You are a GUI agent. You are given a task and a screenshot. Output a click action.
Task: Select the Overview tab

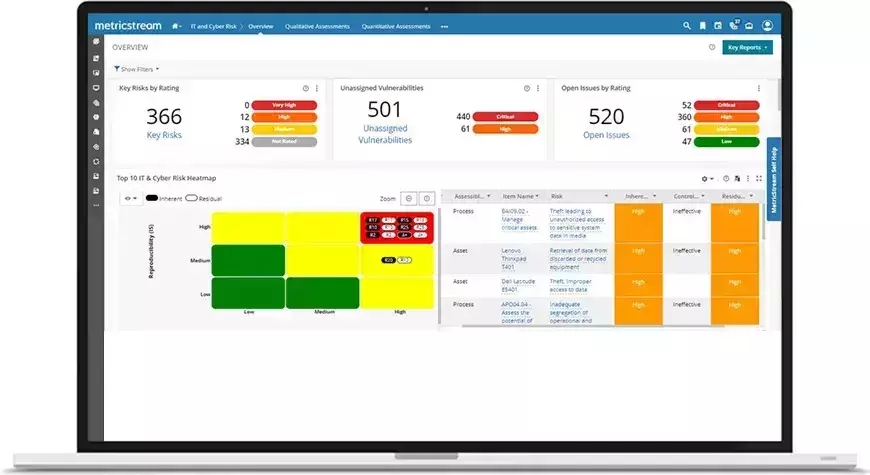point(261,26)
